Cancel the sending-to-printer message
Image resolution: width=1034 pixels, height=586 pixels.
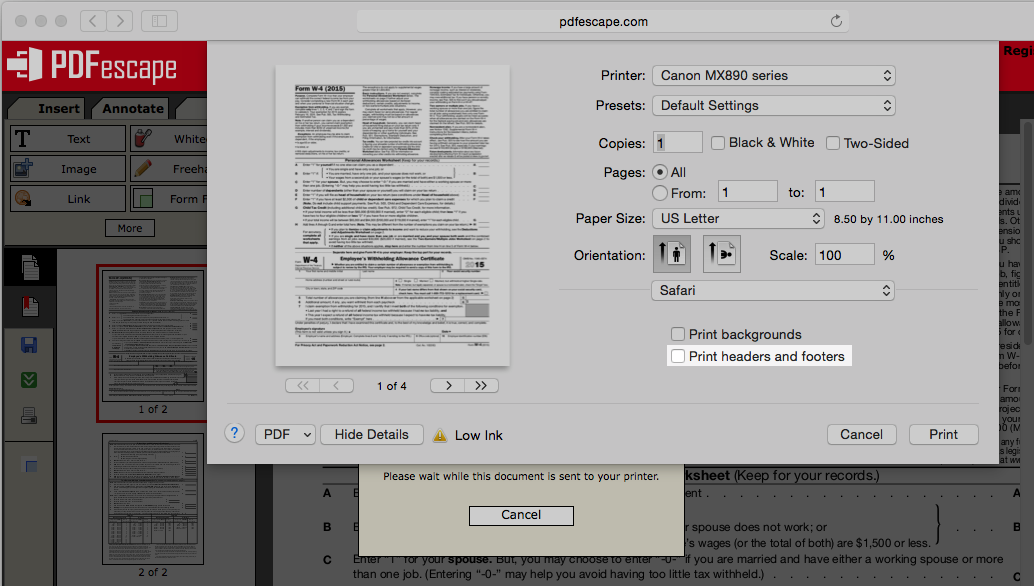[521, 515]
